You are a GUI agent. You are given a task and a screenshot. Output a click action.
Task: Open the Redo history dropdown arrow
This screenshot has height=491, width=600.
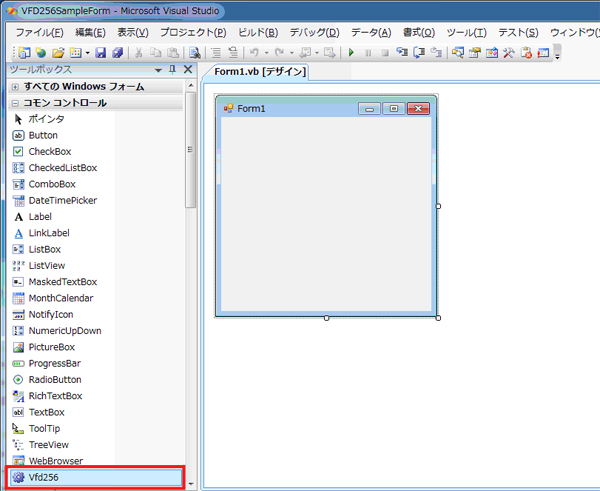[292, 53]
